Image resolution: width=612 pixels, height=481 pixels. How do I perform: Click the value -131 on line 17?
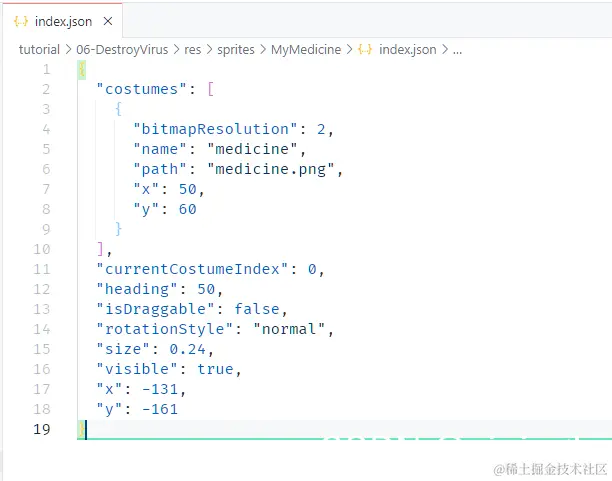point(160,389)
